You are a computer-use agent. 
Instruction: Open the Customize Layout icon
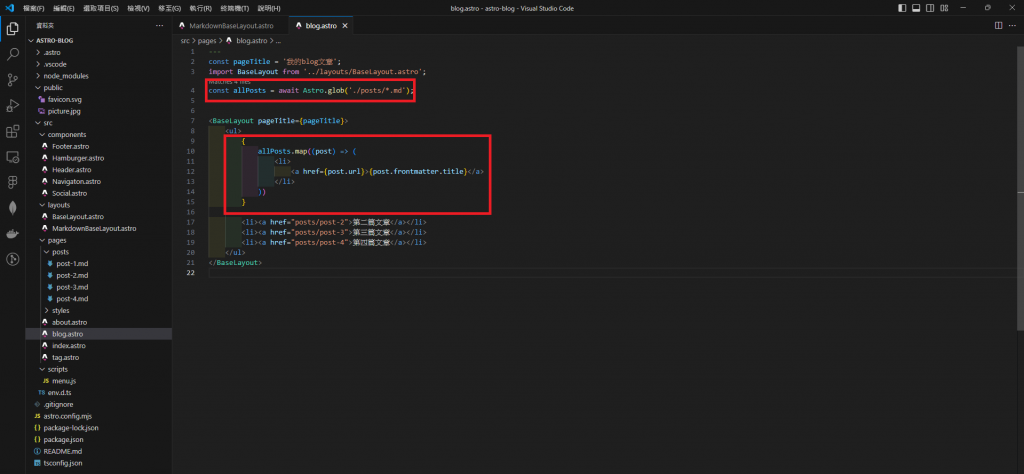click(x=944, y=8)
